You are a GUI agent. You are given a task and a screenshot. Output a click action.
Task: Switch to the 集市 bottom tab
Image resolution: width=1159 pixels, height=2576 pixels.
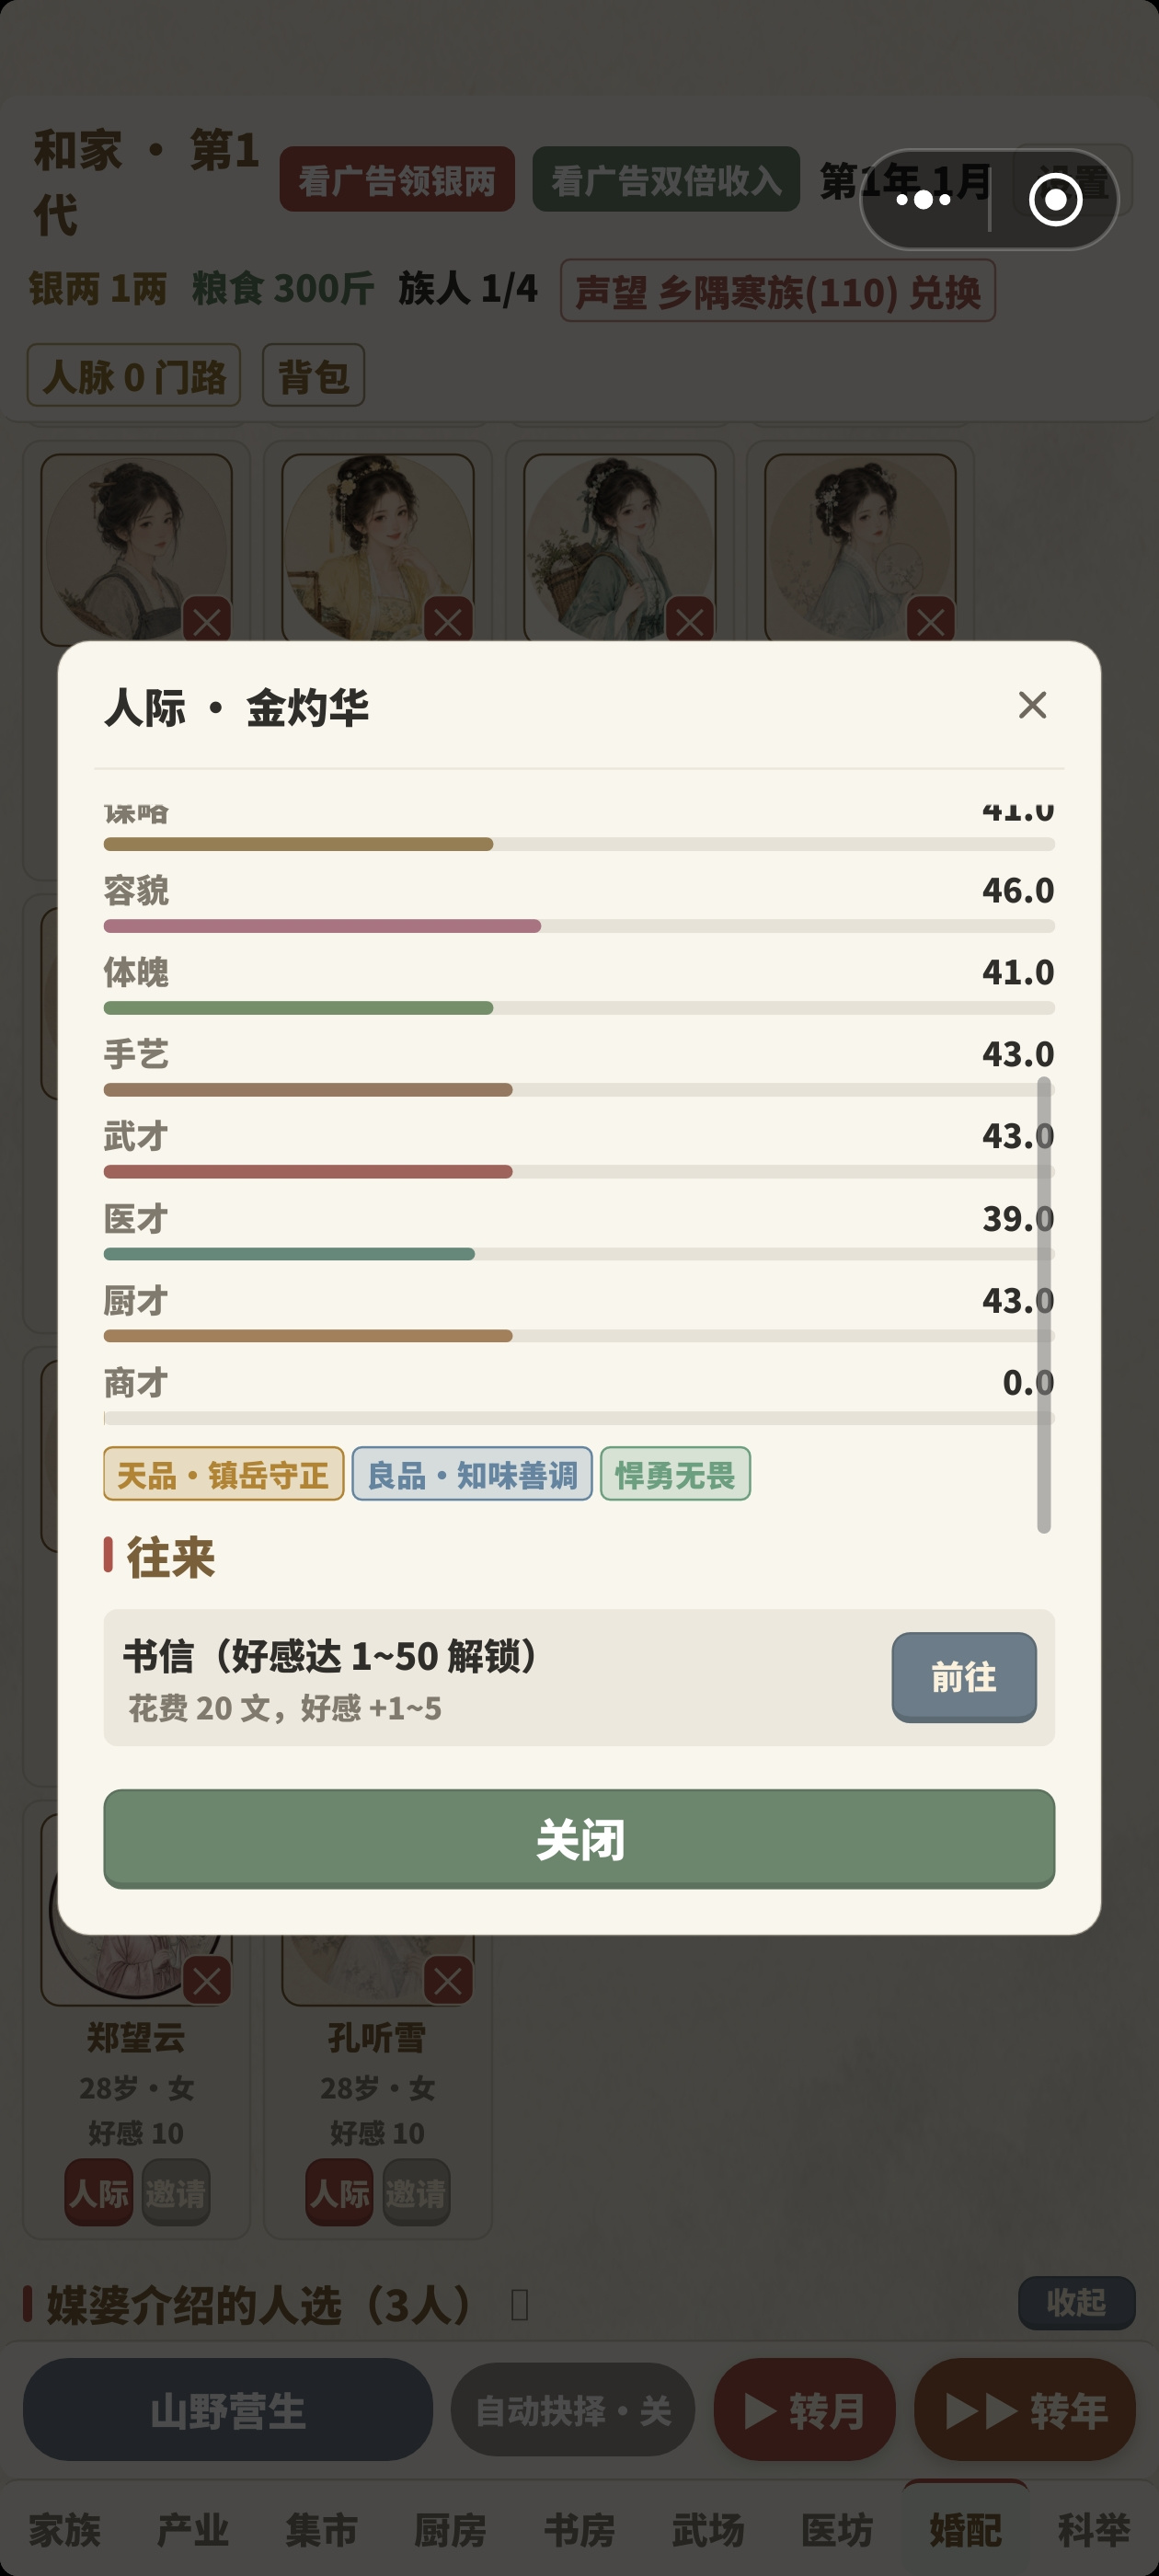(321, 2530)
